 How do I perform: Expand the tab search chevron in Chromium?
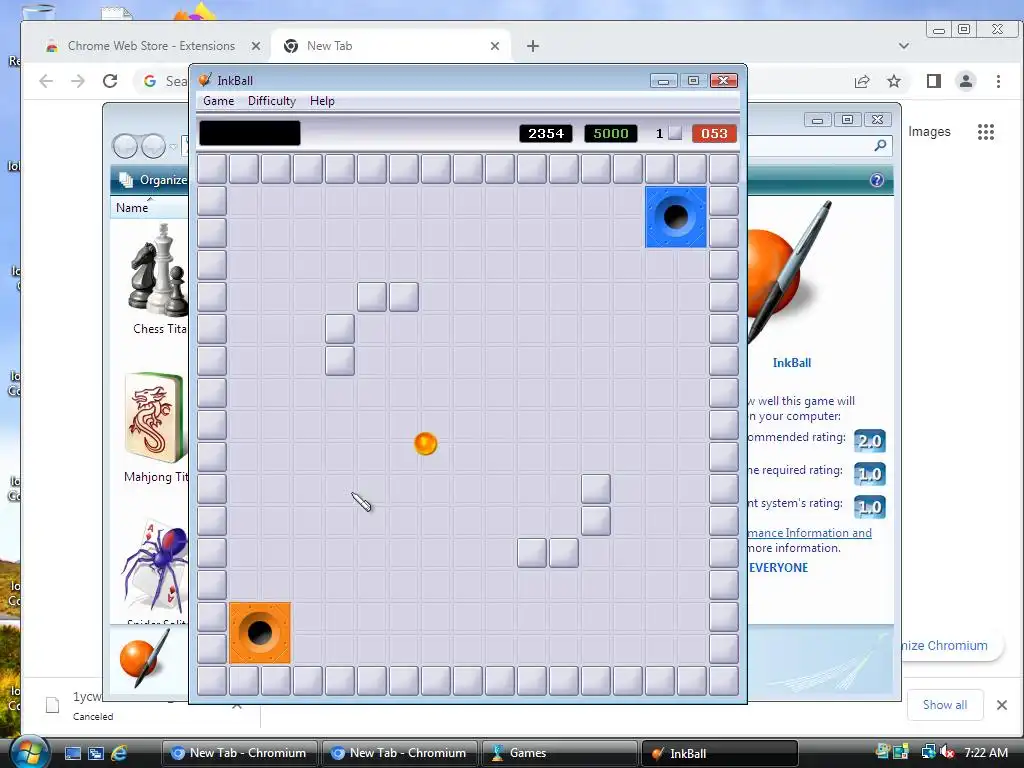pyautogui.click(x=904, y=46)
